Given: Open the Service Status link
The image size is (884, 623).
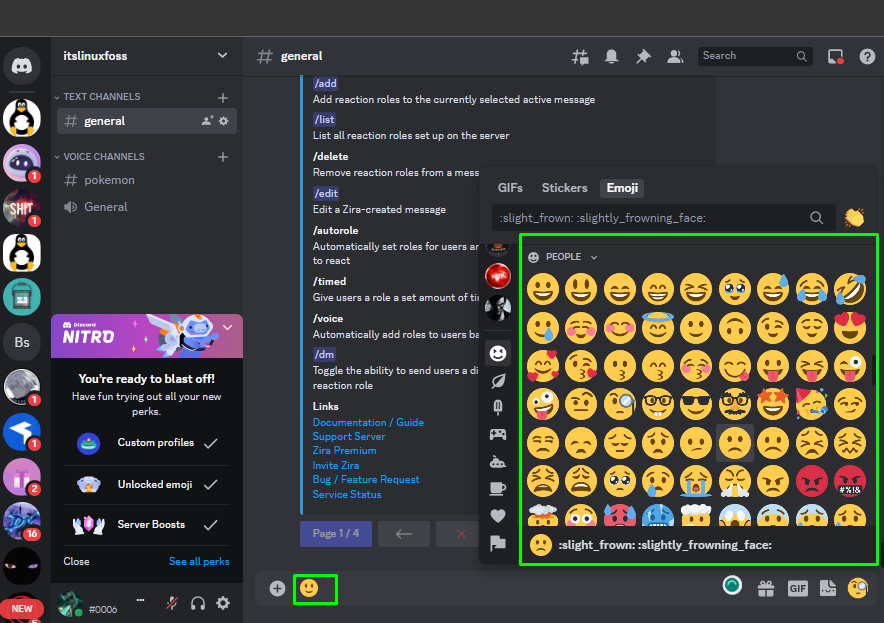Looking at the screenshot, I should [x=347, y=494].
